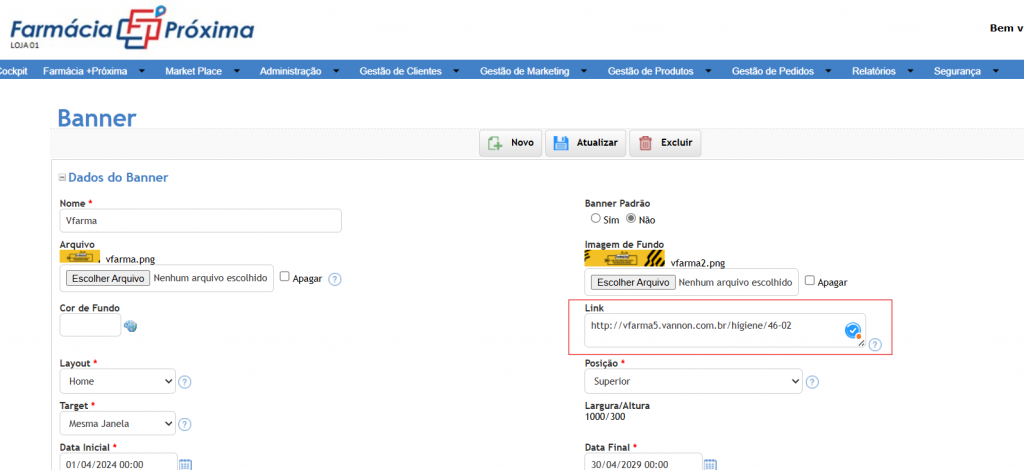
Task: Click the blue checkmark icon in Link field
Action: [852, 331]
